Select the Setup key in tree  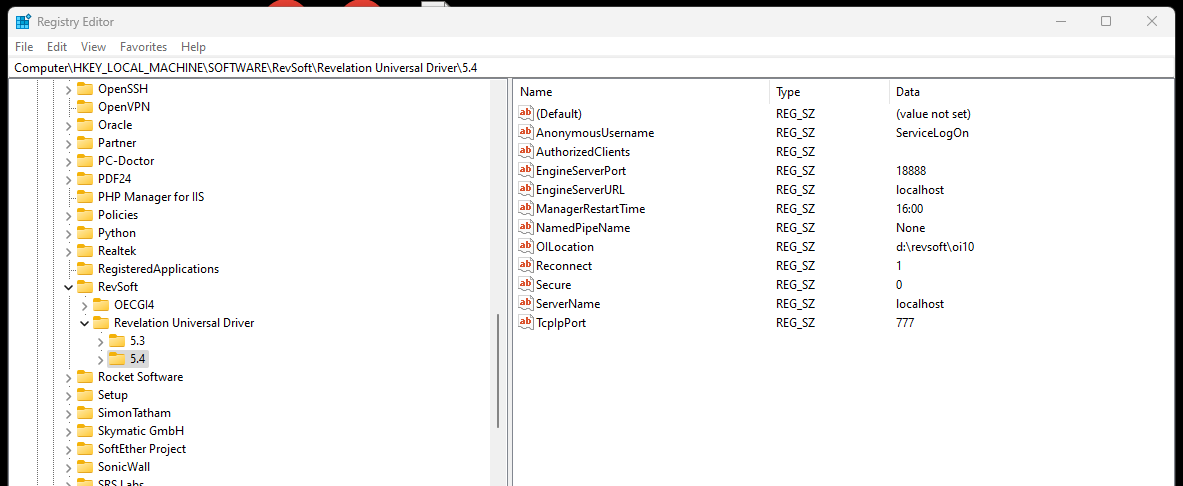(112, 395)
